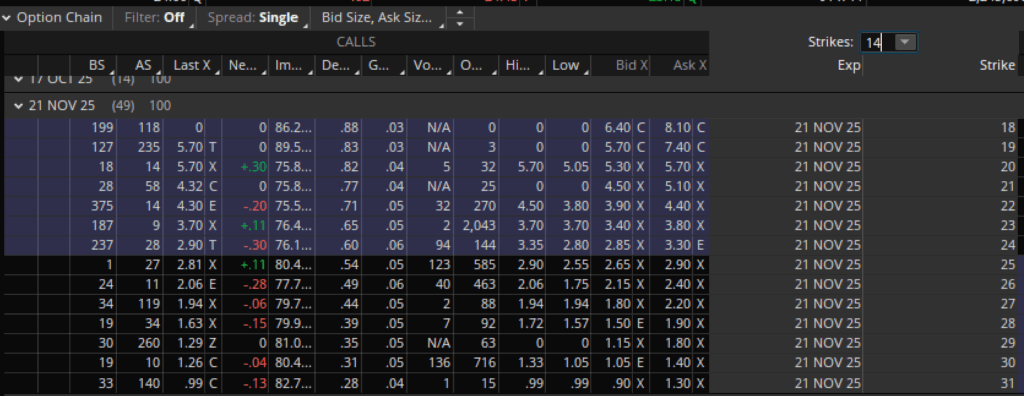Click the Im... implied volatility column header

pos(291,65)
